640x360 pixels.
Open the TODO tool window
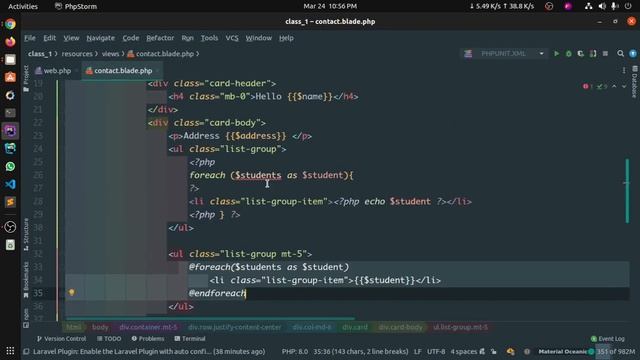click(x=109, y=339)
